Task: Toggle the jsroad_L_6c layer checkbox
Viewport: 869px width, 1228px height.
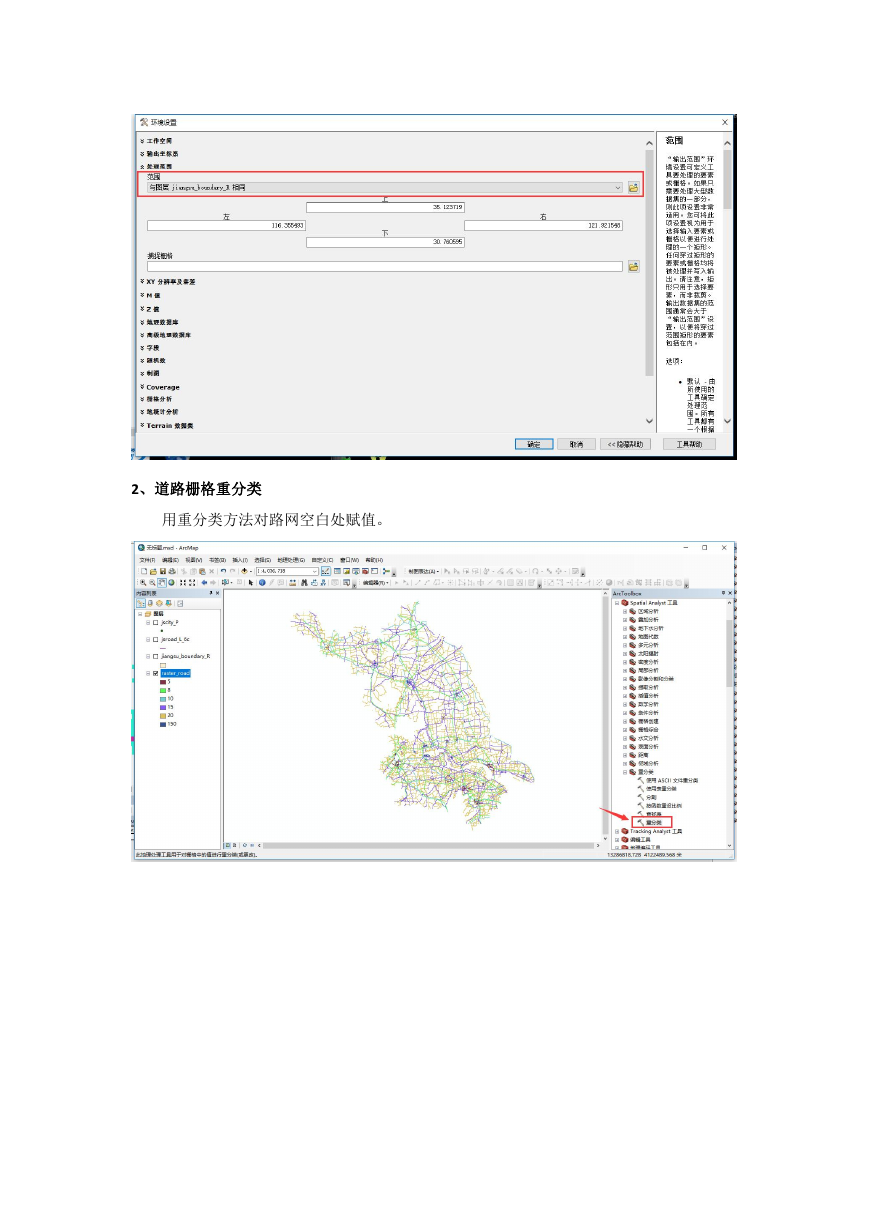Action: coord(156,638)
